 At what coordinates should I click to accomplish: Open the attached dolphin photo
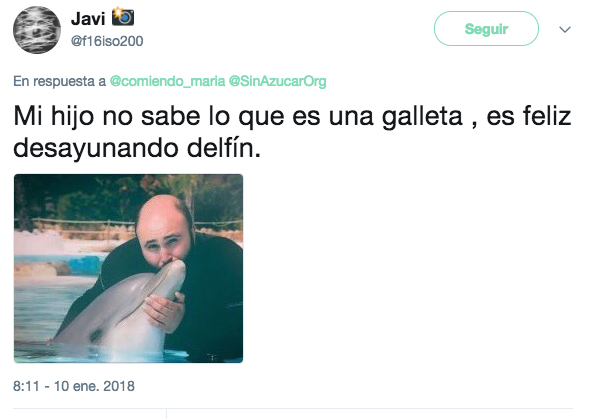point(128,268)
